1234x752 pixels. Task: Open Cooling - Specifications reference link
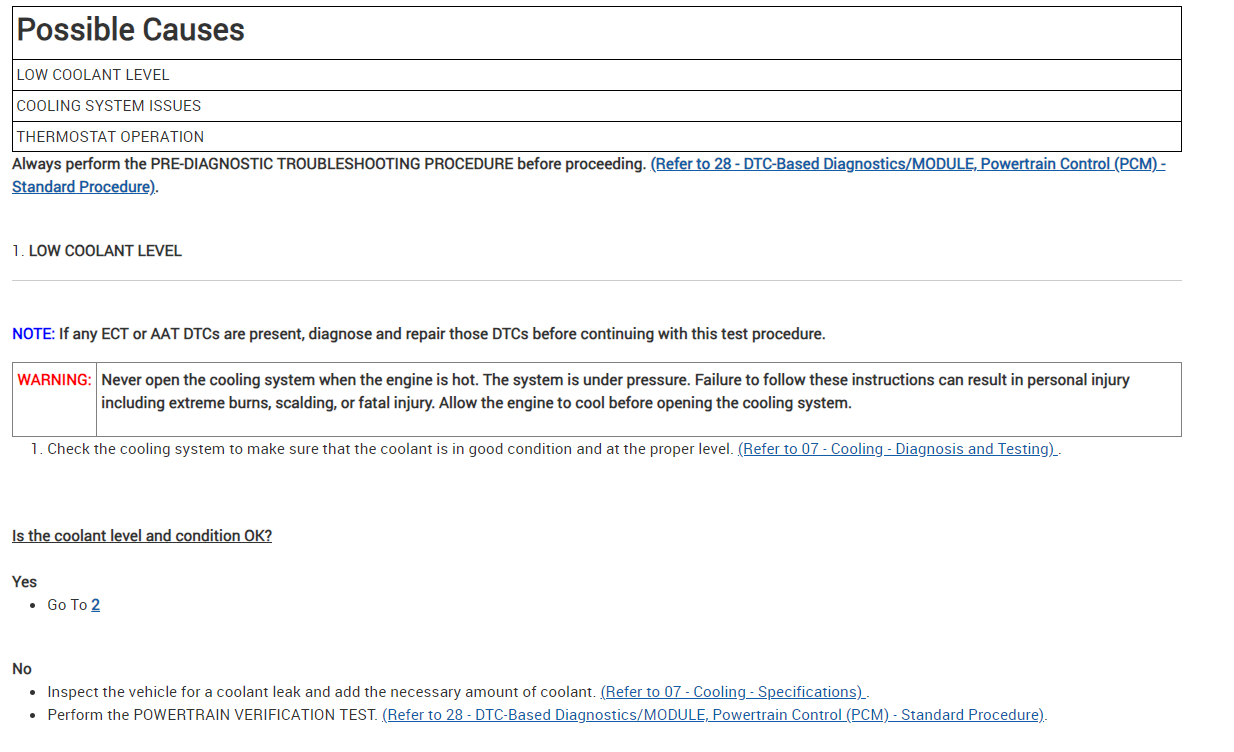(x=733, y=692)
